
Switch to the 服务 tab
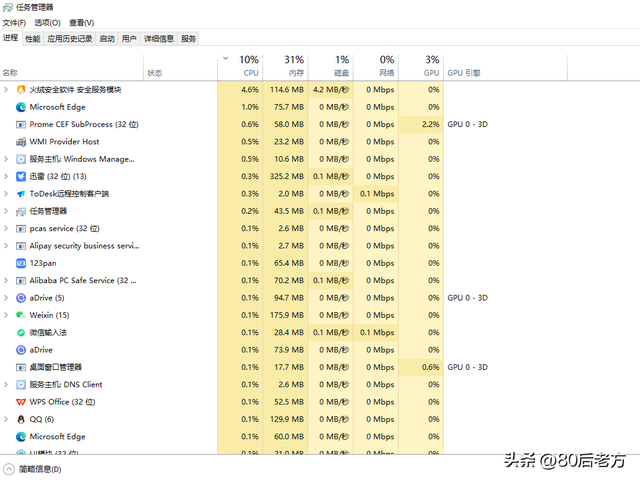pyautogui.click(x=189, y=39)
